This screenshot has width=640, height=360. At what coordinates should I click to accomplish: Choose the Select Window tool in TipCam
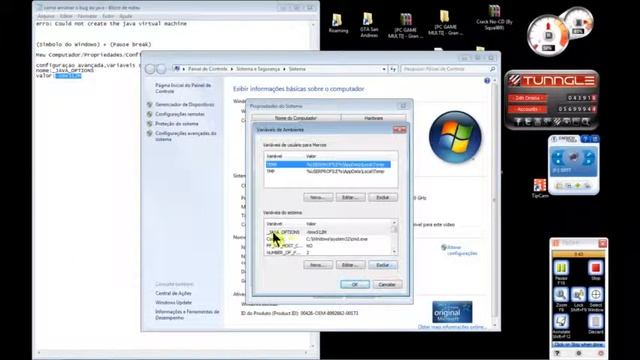pyautogui.click(x=596, y=295)
